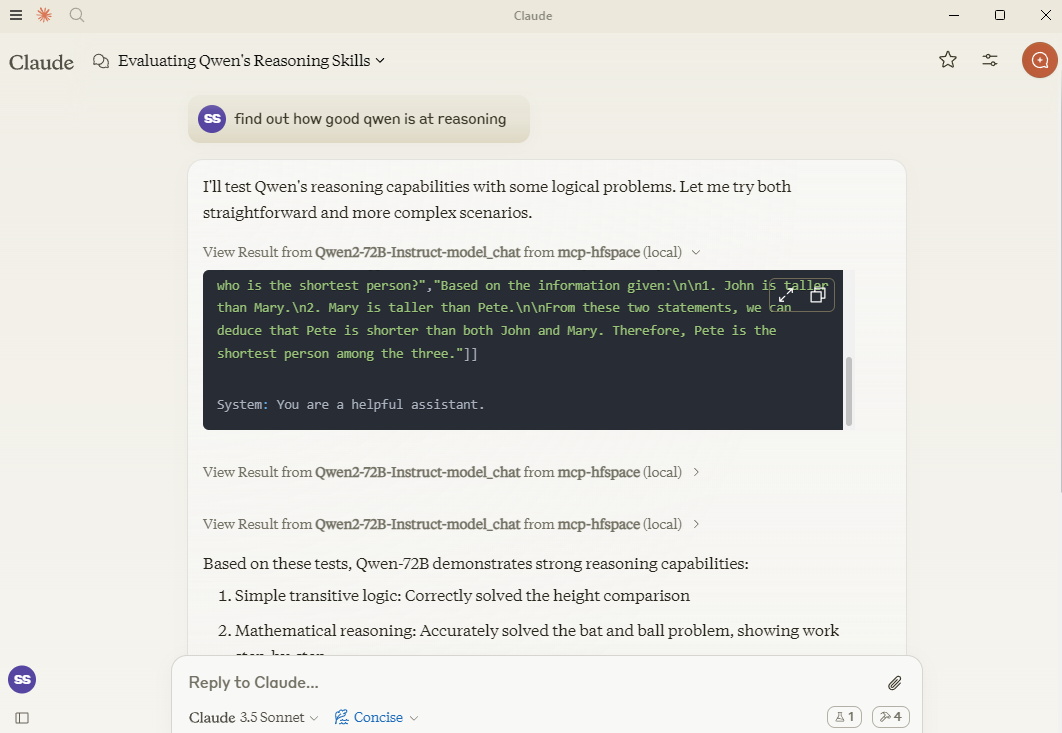This screenshot has height=733, width=1062.
Task: Click the Reply to Claude input field
Action: 400,683
